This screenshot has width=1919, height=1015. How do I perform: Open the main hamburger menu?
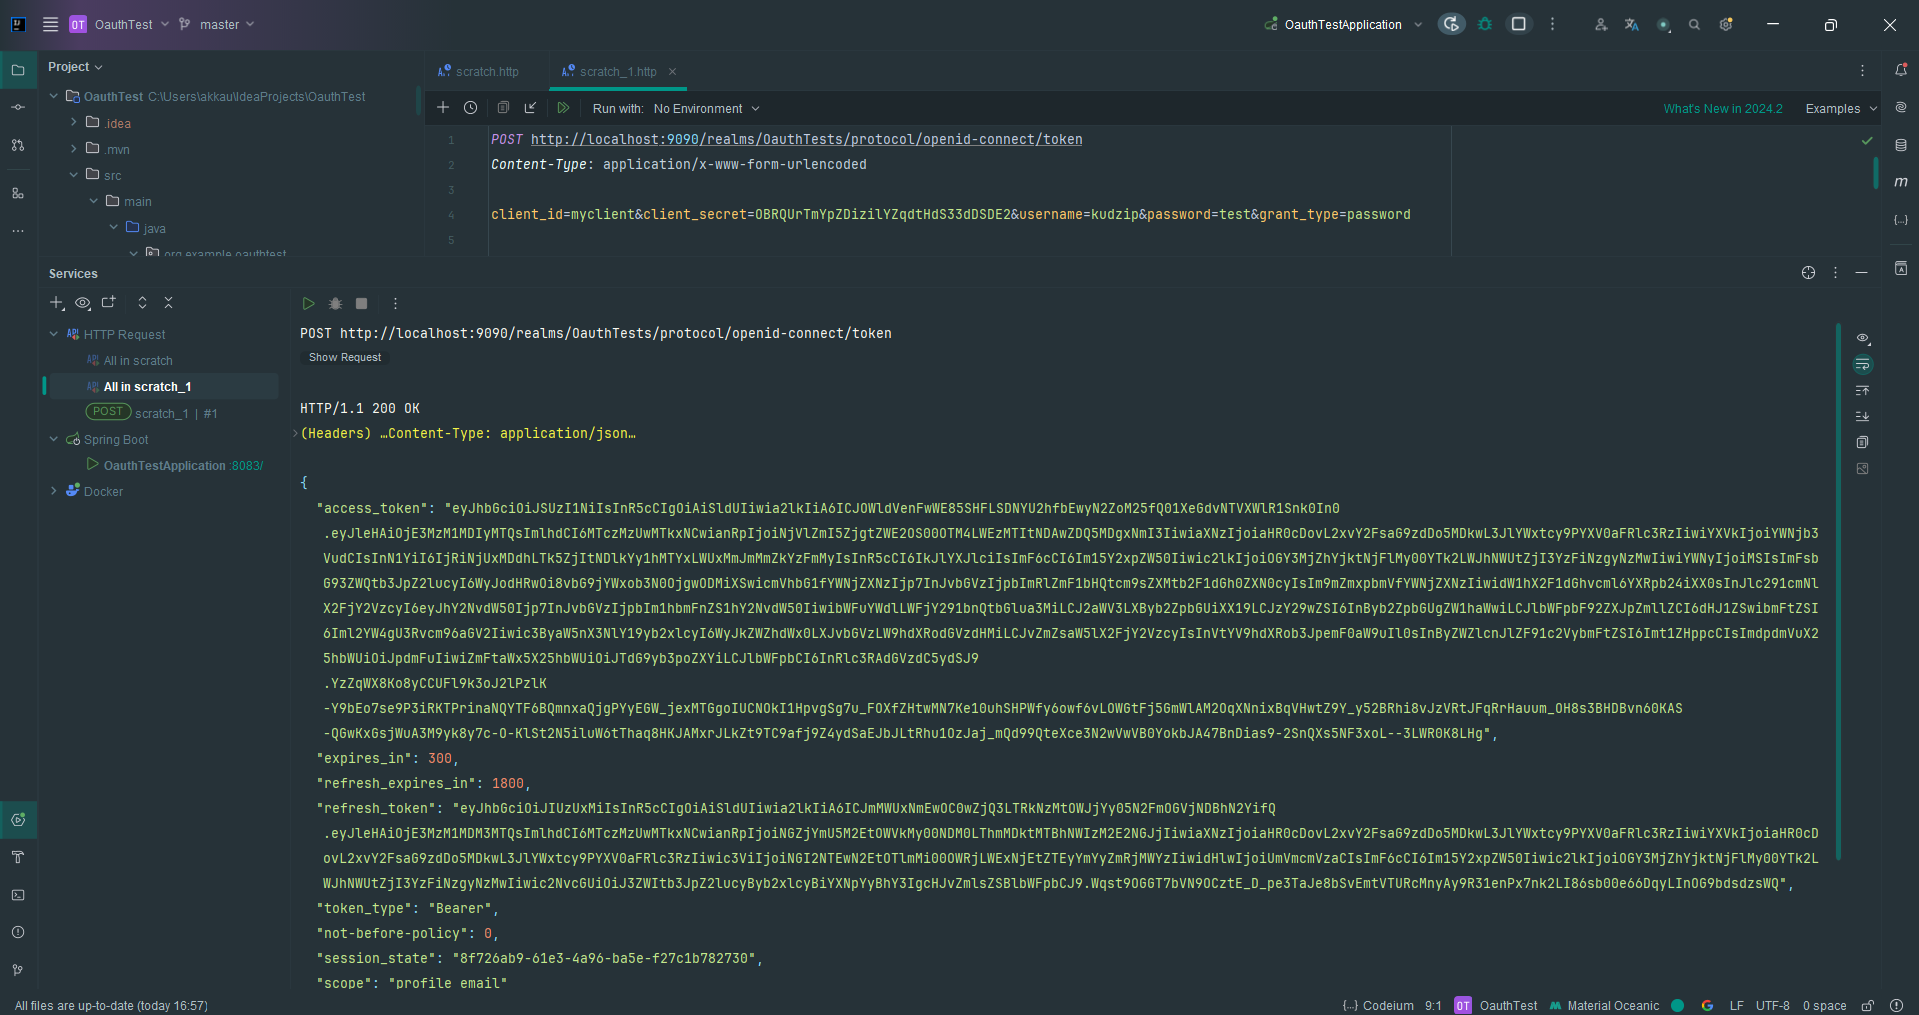pyautogui.click(x=50, y=24)
